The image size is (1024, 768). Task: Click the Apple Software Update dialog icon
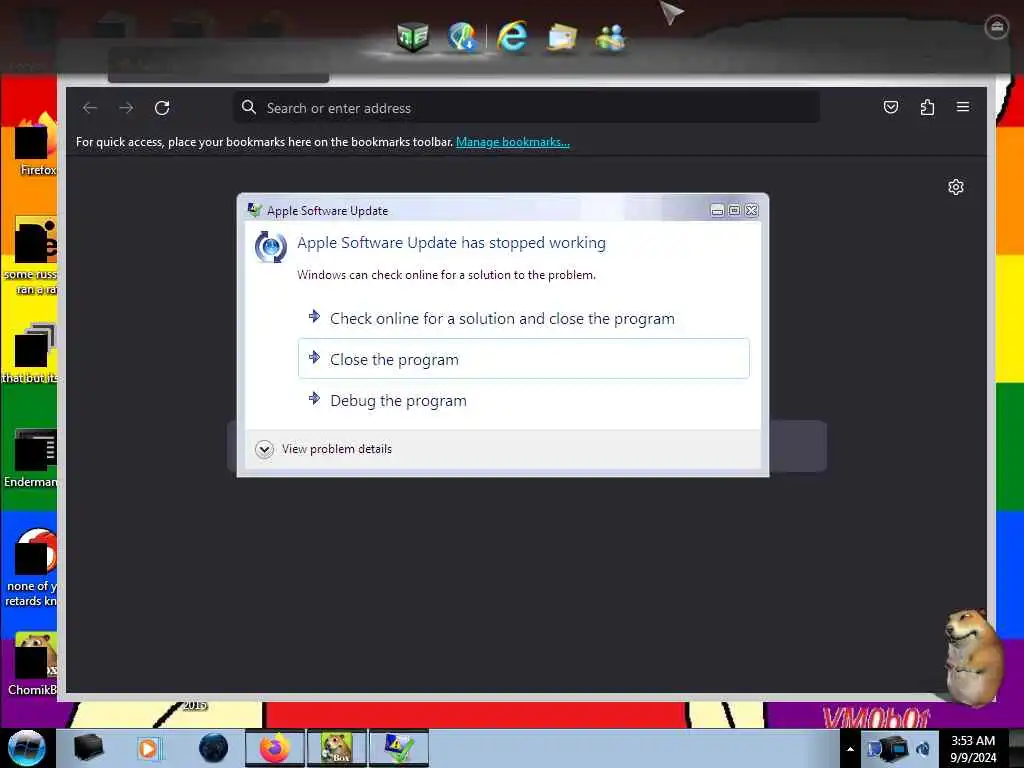point(254,210)
